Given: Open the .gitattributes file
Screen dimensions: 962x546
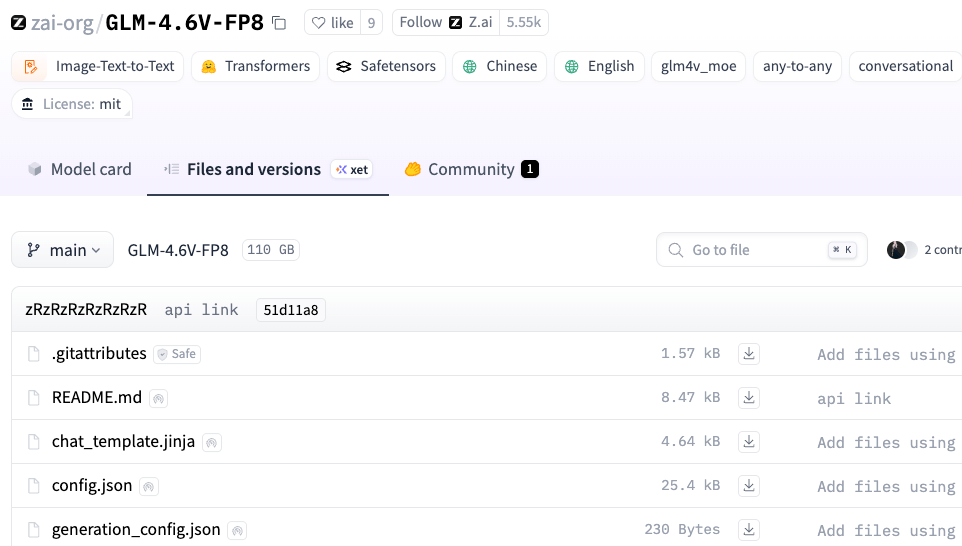Looking at the screenshot, I should 99,354.
